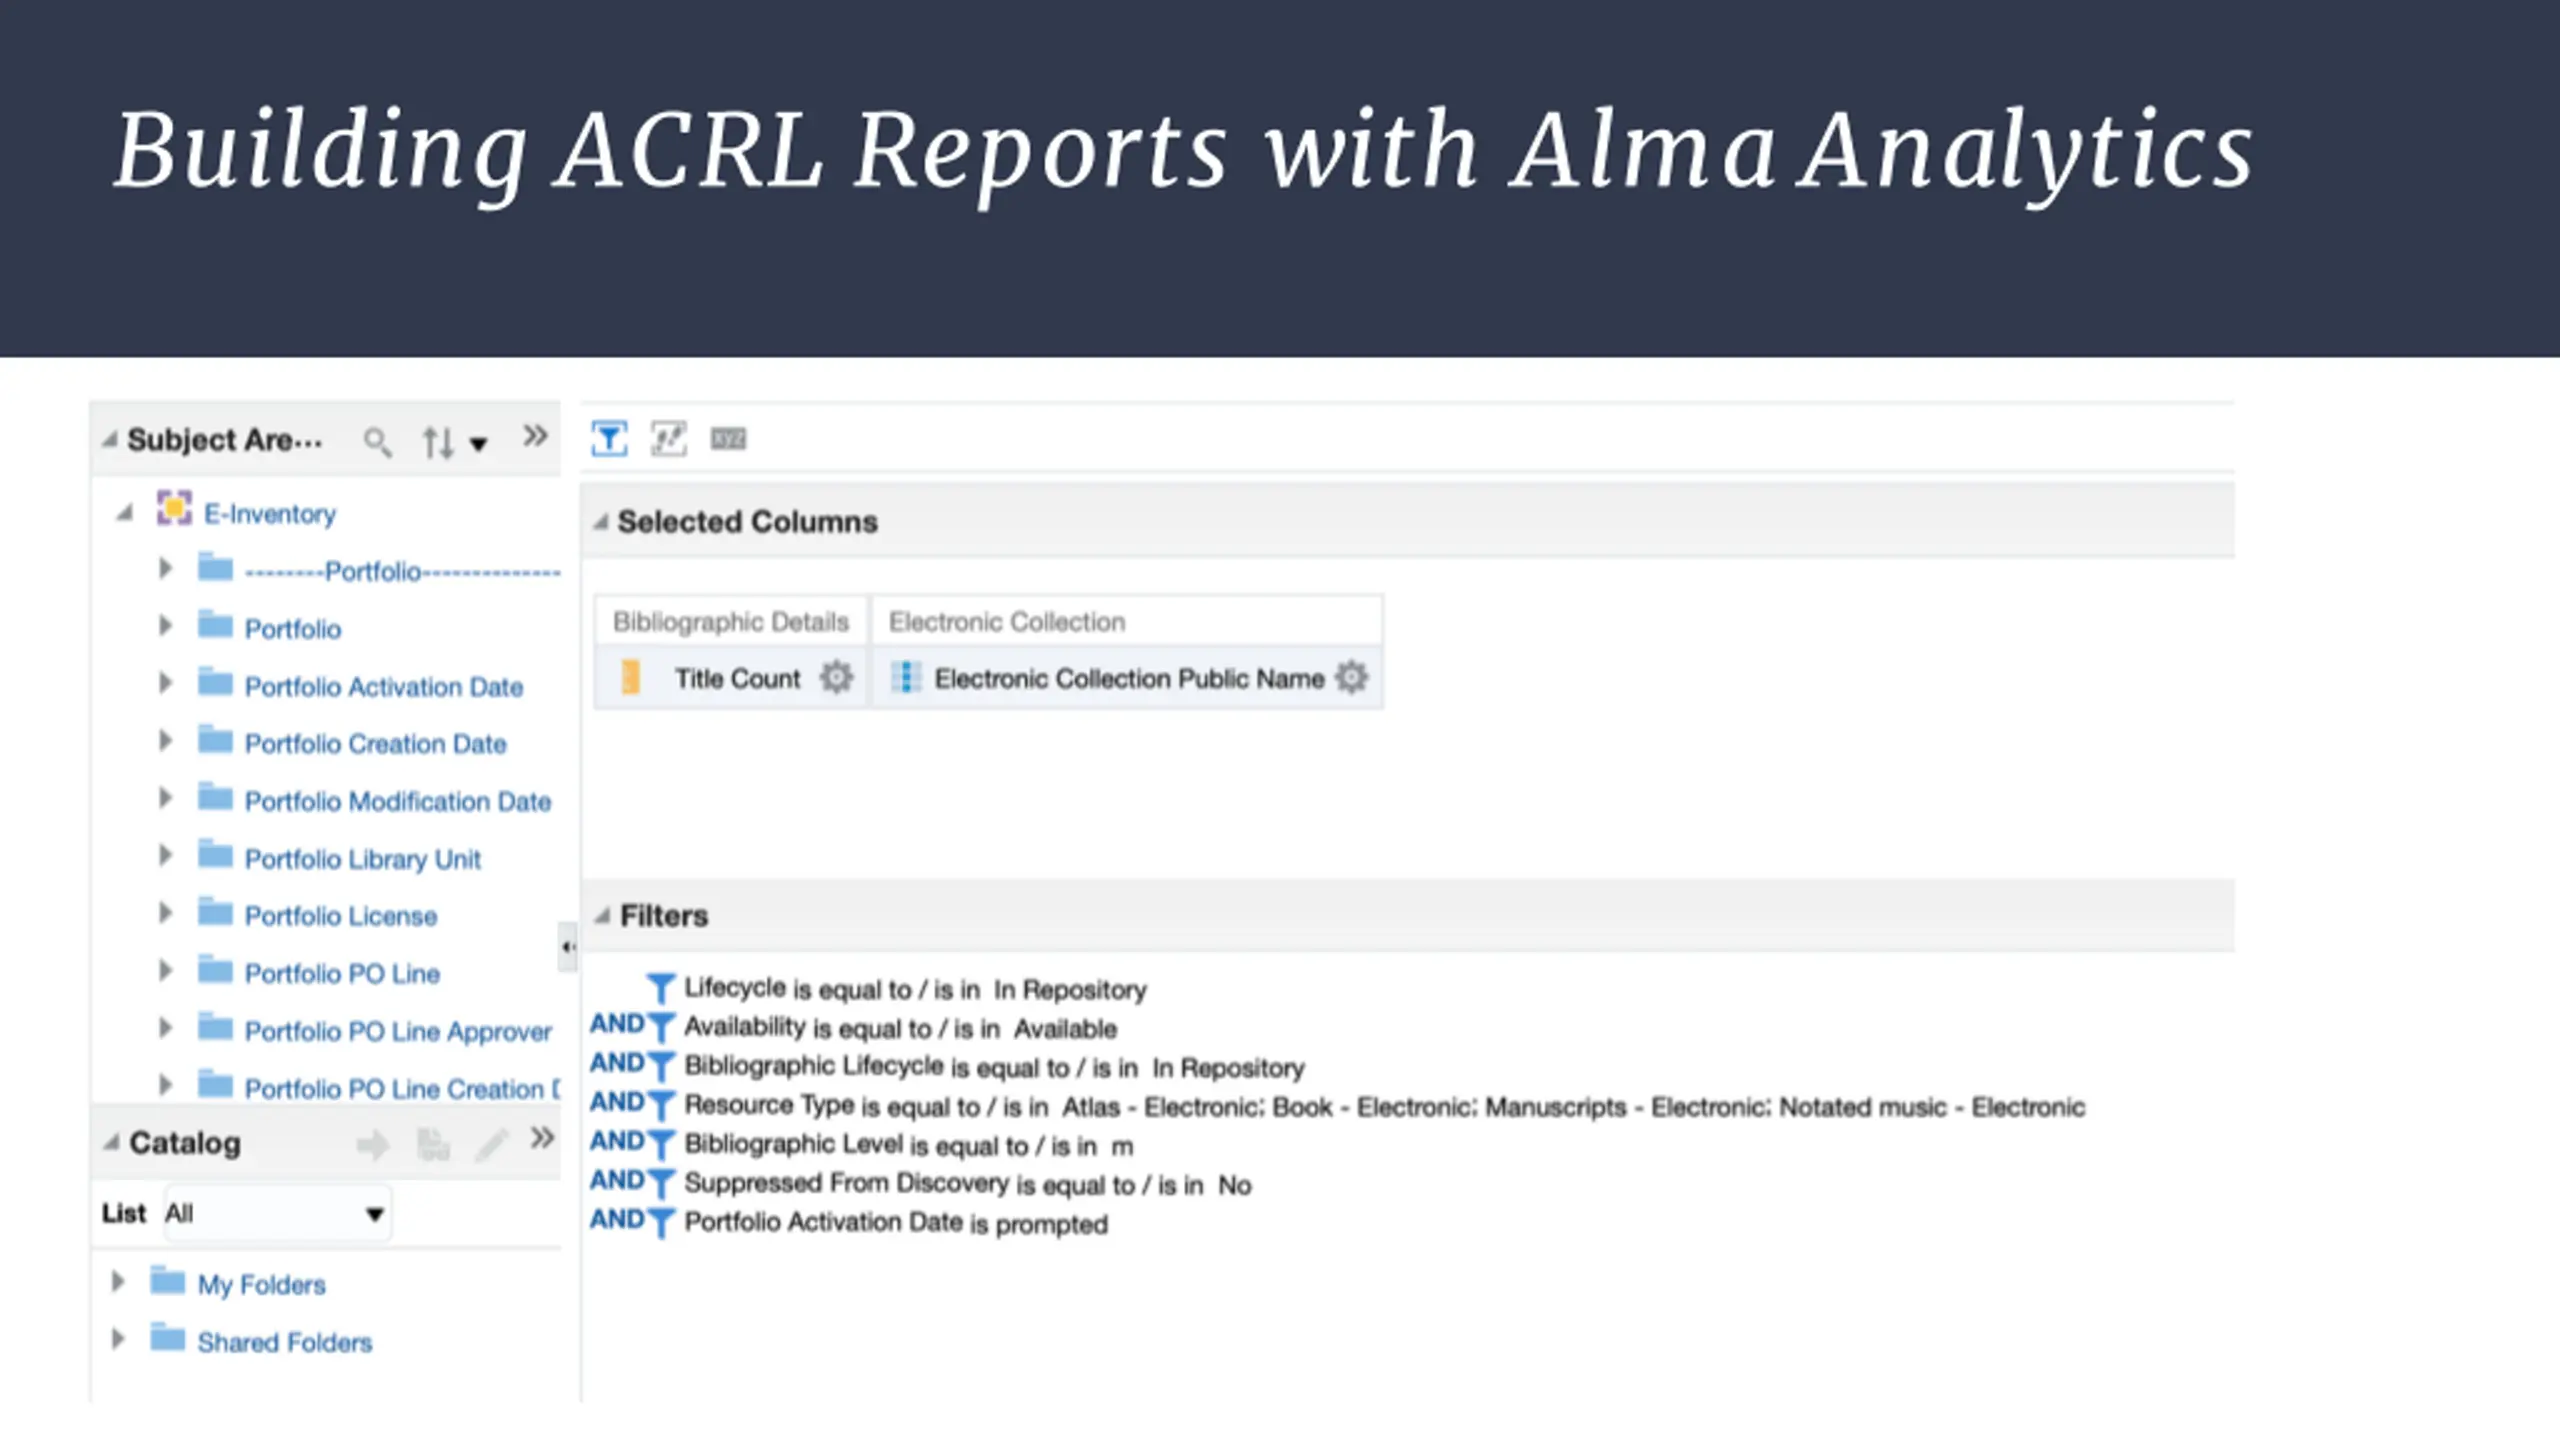Expand the Portfolio PO Line folder
Viewport: 2560px width, 1440px height.
pyautogui.click(x=165, y=971)
